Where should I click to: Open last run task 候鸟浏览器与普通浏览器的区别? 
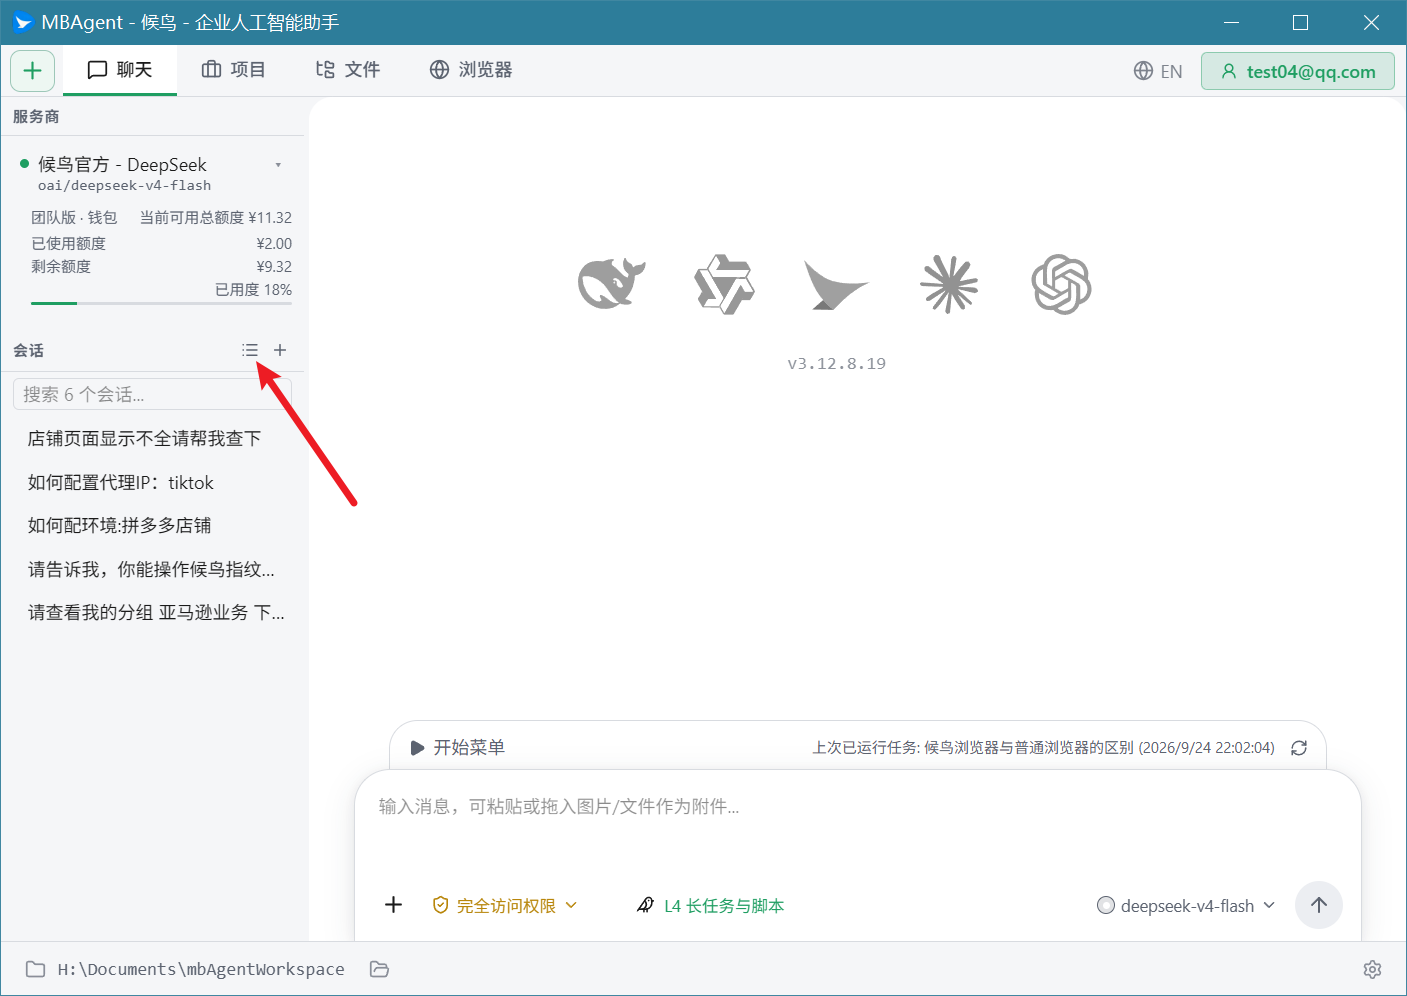1043,748
